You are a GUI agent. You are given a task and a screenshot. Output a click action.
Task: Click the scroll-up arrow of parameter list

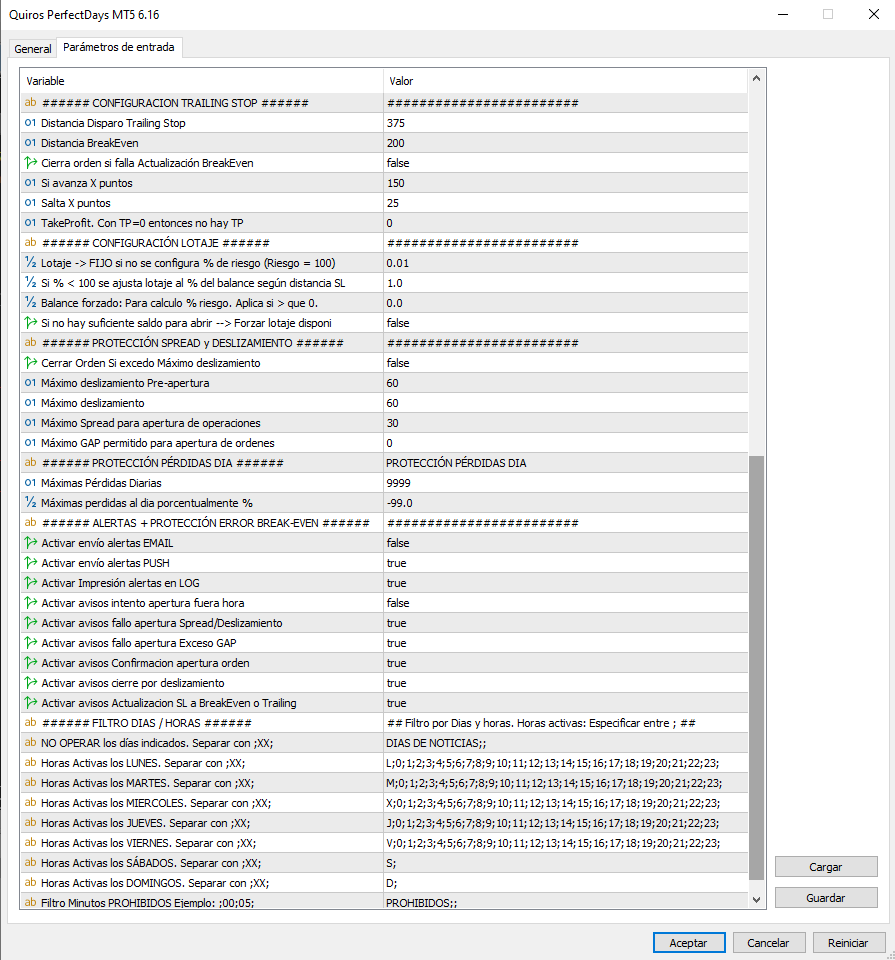756,79
